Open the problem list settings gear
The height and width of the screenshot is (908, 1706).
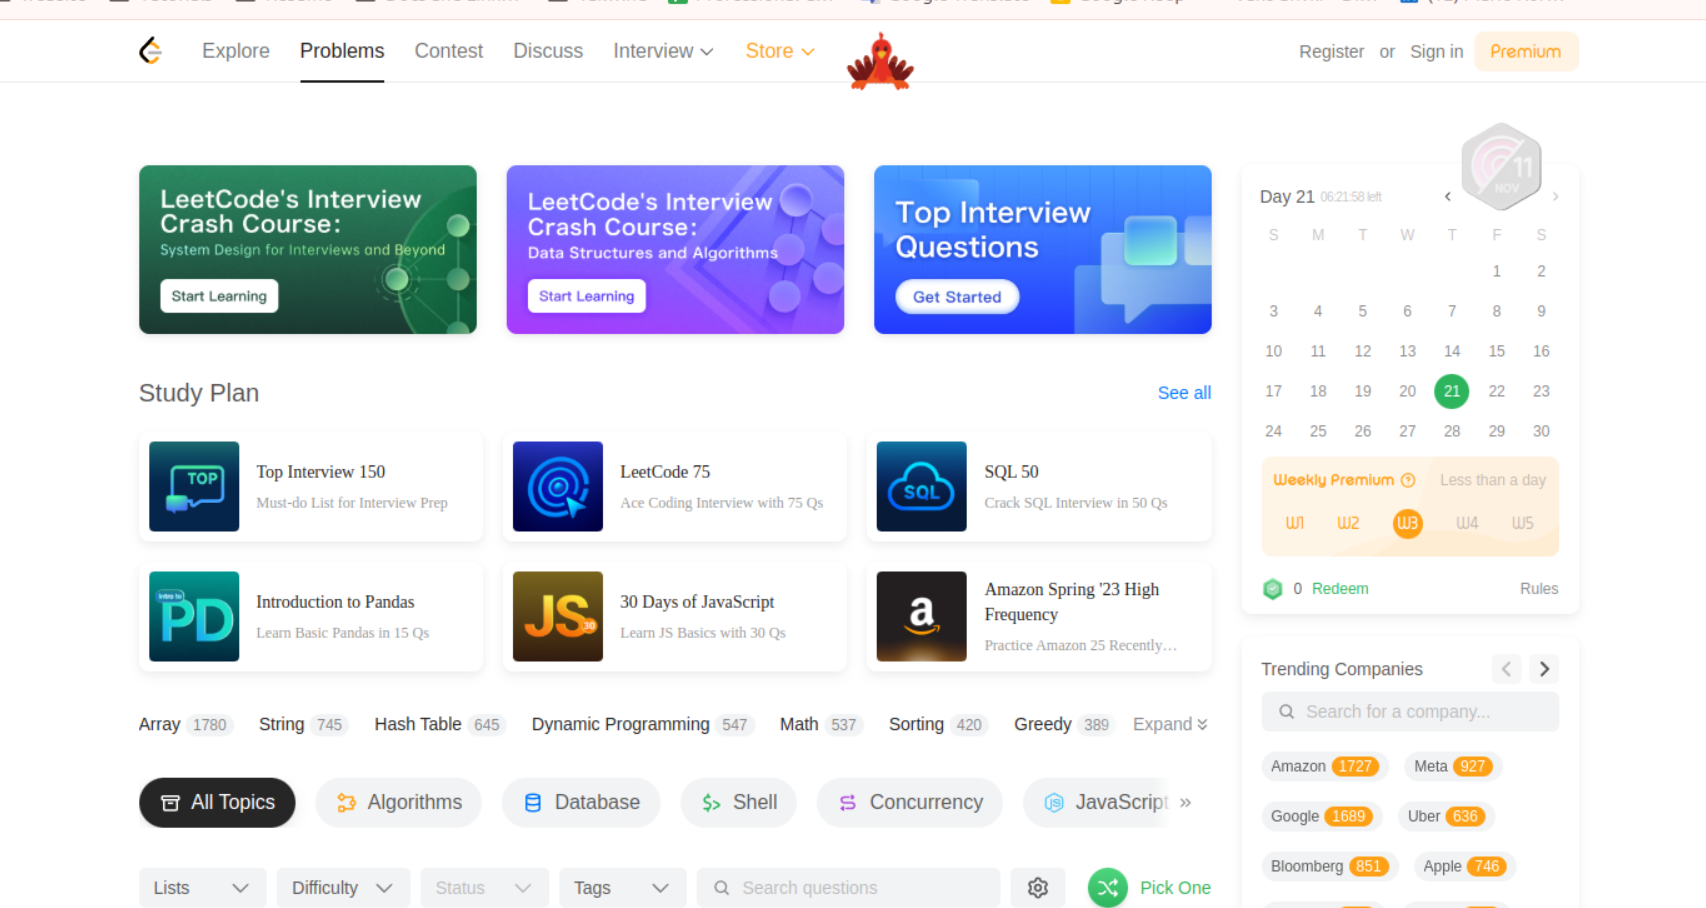pyautogui.click(x=1037, y=887)
